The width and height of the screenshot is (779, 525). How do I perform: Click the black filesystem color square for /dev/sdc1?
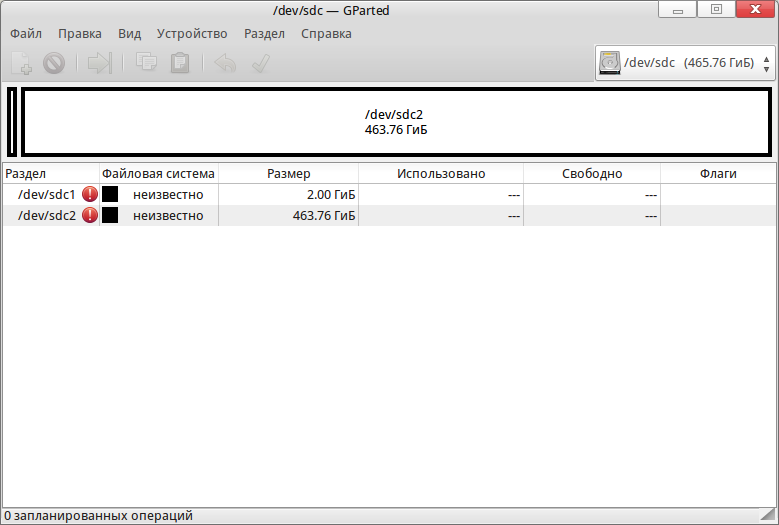110,194
